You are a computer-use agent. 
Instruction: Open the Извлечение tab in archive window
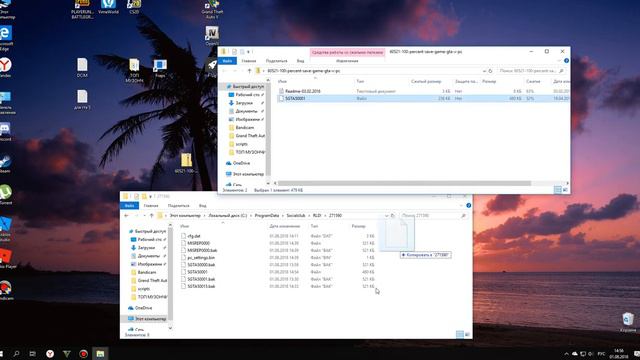pyautogui.click(x=347, y=61)
